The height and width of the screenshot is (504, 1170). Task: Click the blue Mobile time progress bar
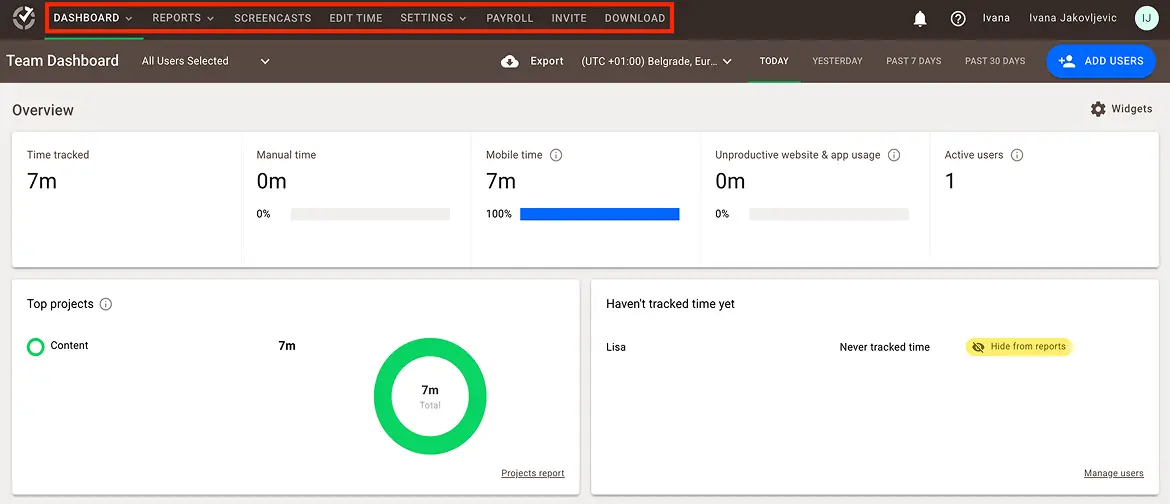pyautogui.click(x=599, y=214)
